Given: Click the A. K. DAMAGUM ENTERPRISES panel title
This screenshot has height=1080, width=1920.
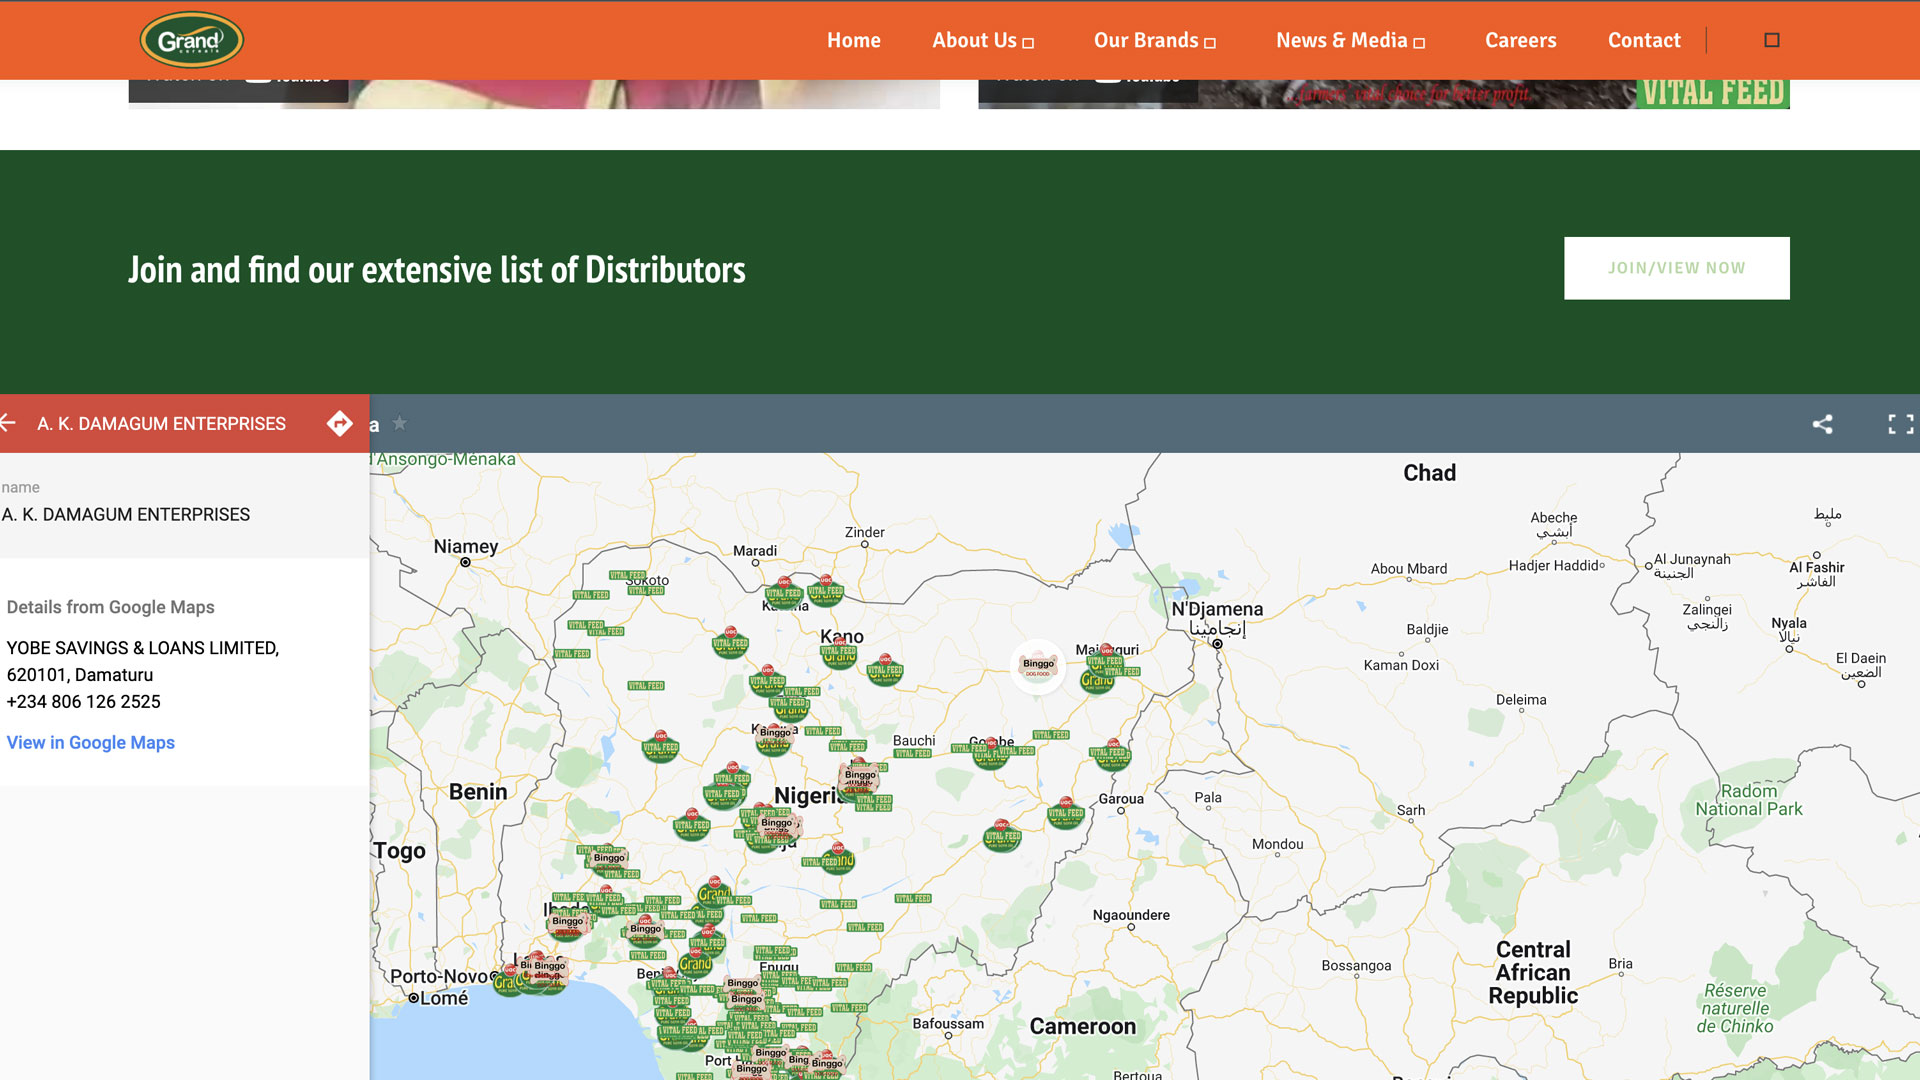Looking at the screenshot, I should point(161,424).
